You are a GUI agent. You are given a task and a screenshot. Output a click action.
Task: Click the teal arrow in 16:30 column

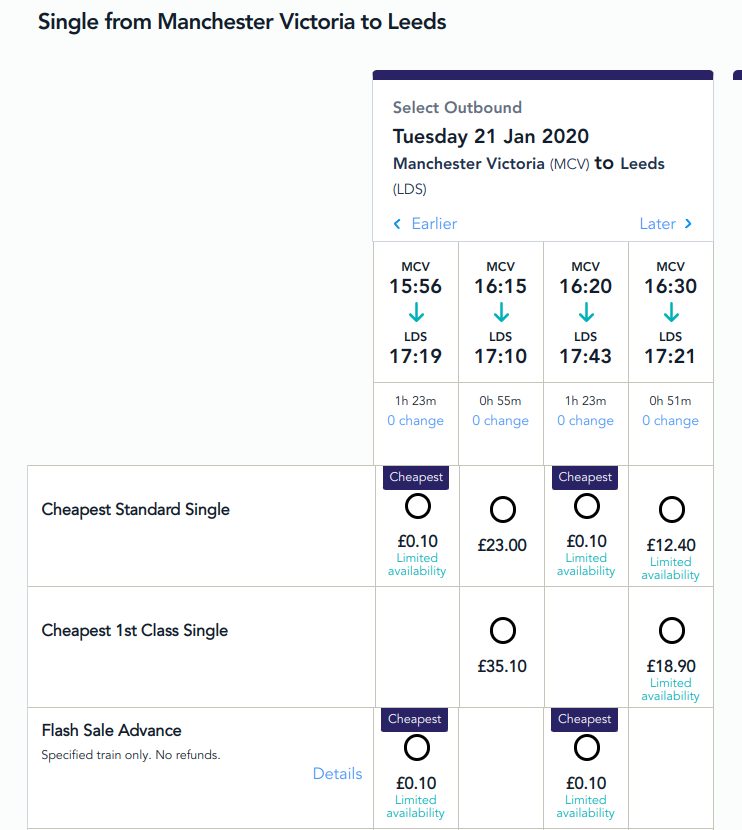pos(671,313)
